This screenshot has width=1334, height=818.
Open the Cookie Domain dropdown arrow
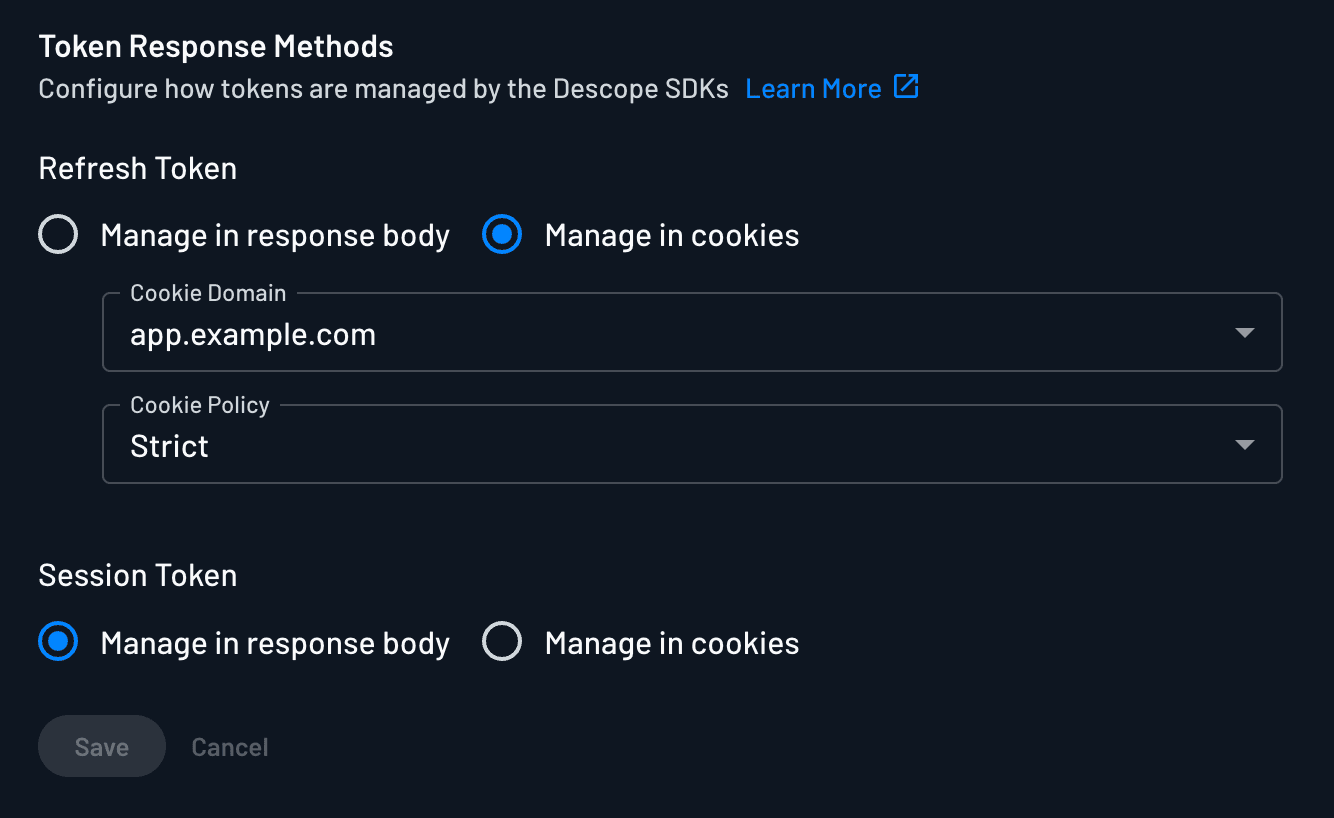click(1244, 331)
